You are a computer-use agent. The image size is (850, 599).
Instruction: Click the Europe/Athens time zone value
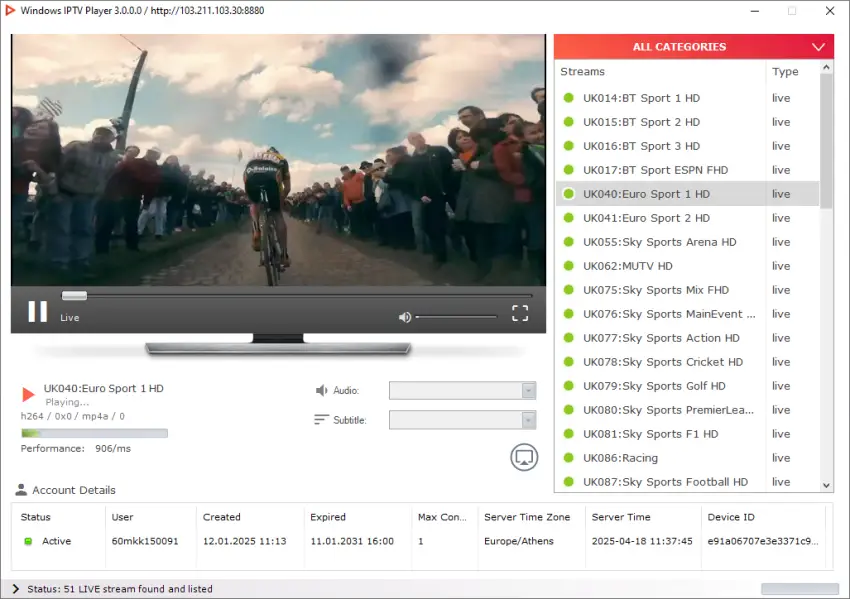click(519, 541)
